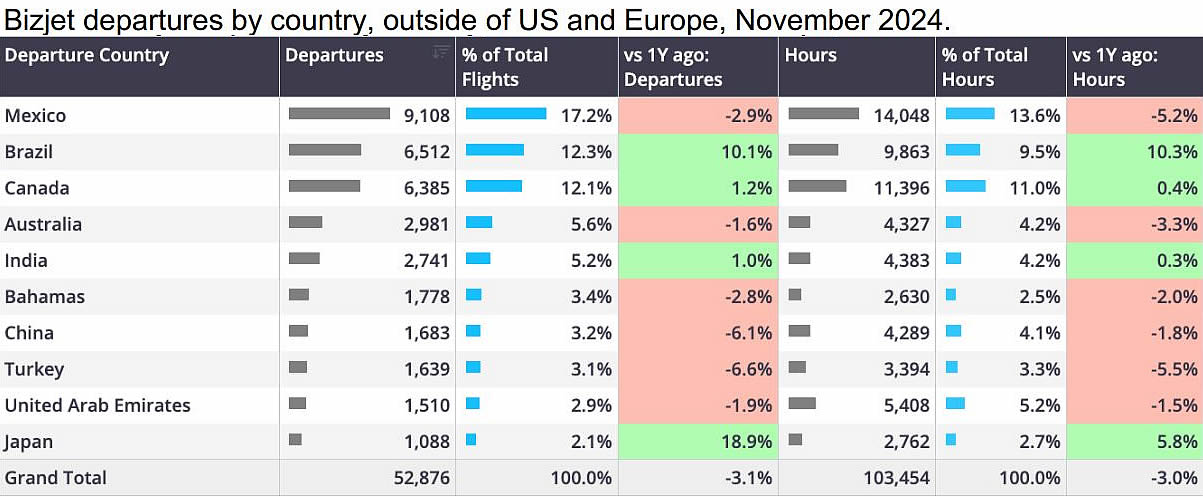Click the % of Total Flights header

tap(505, 67)
